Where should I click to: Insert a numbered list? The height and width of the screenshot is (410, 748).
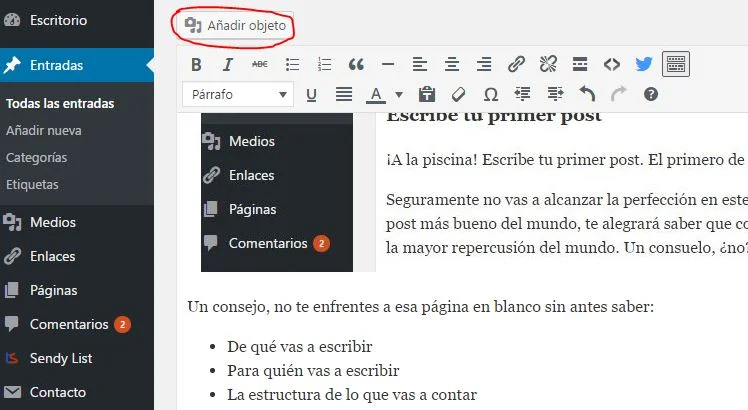(x=324, y=64)
